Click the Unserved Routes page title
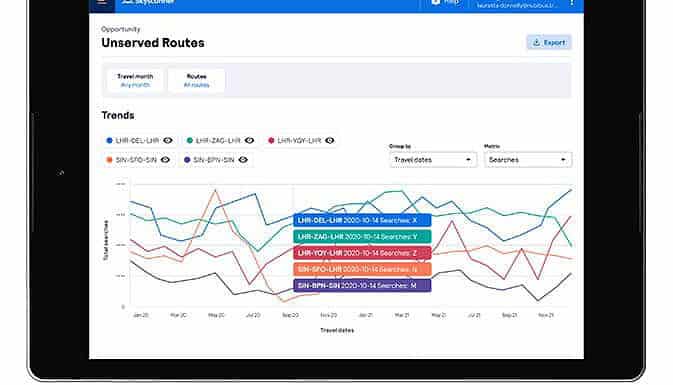This screenshot has width=673, height=385. point(153,43)
